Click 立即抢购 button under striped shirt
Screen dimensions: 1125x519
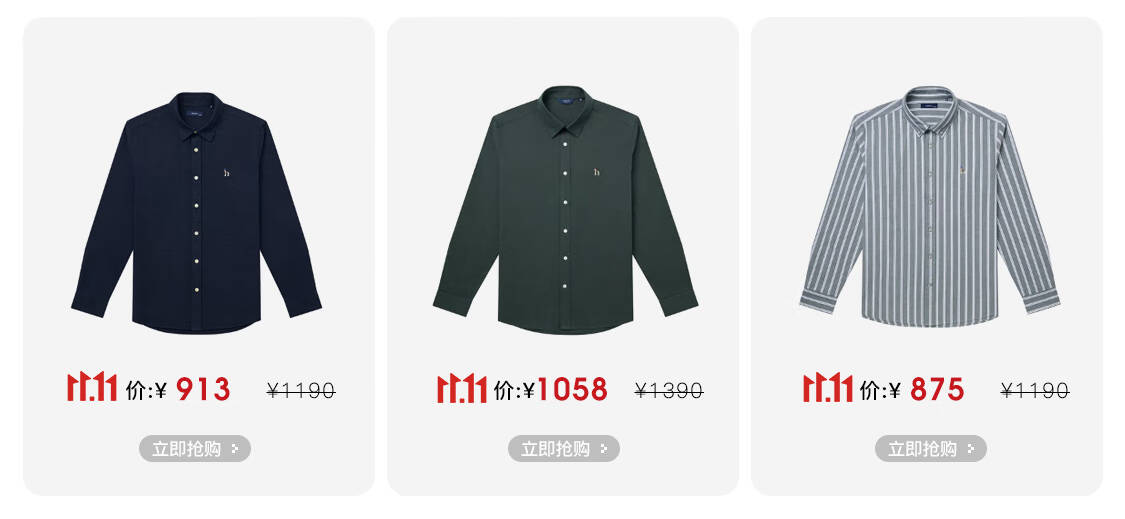point(931,449)
